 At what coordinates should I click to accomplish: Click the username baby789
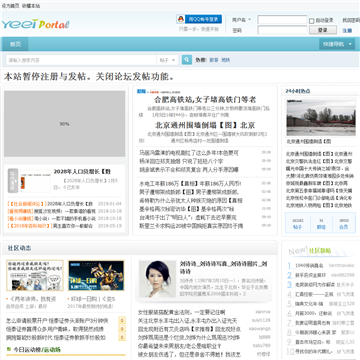pyautogui.click(x=262, y=345)
